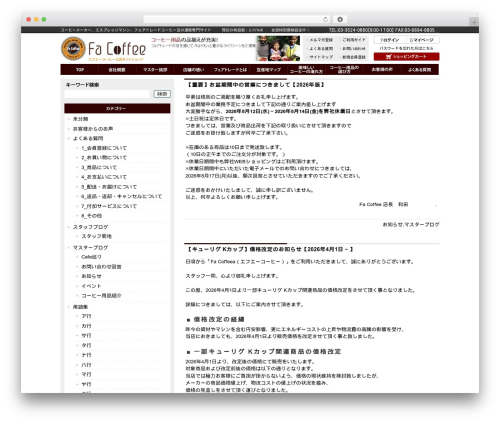Open the サイトマップ link in header

pos(321,57)
